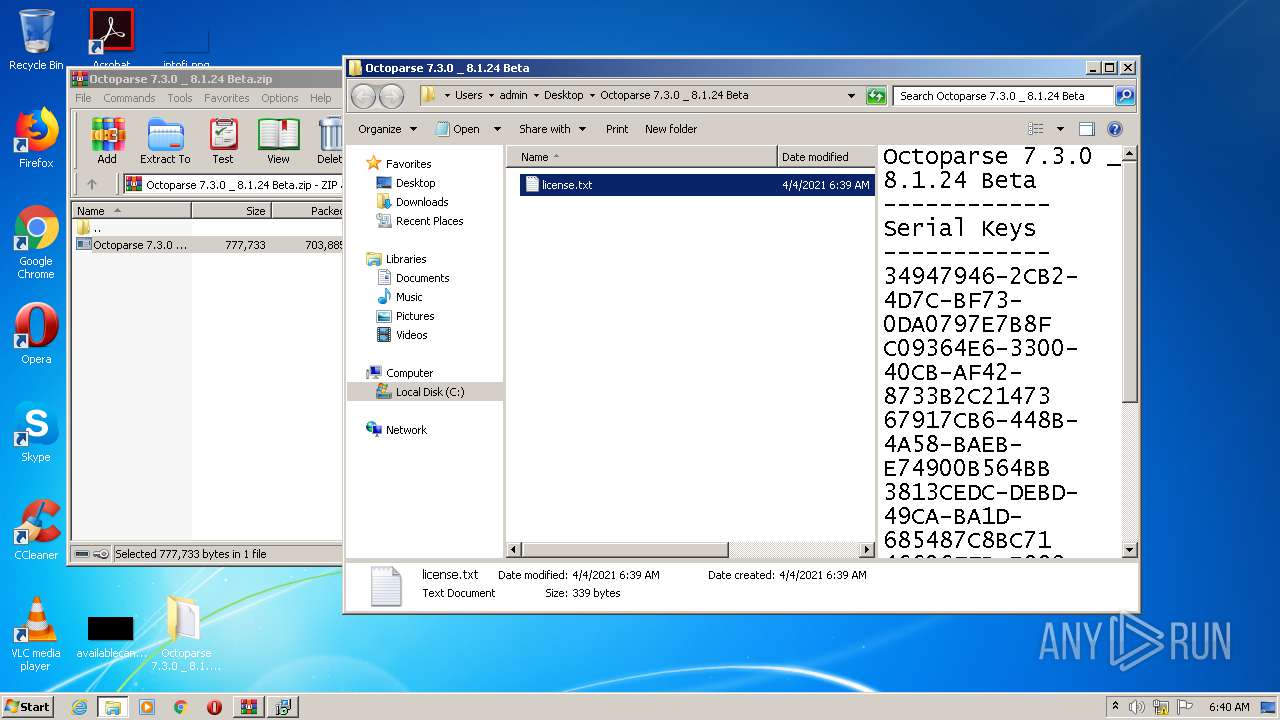Open the Commands menu in WinRAR
The height and width of the screenshot is (720, 1280).
point(129,98)
